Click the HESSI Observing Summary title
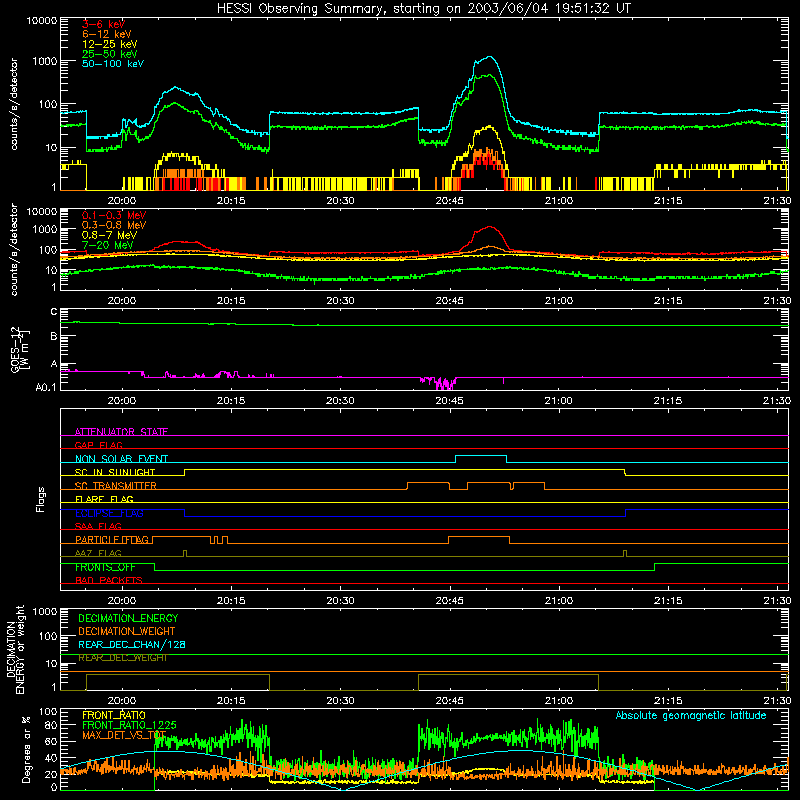Viewport: 800px width, 800px height. 423,9
